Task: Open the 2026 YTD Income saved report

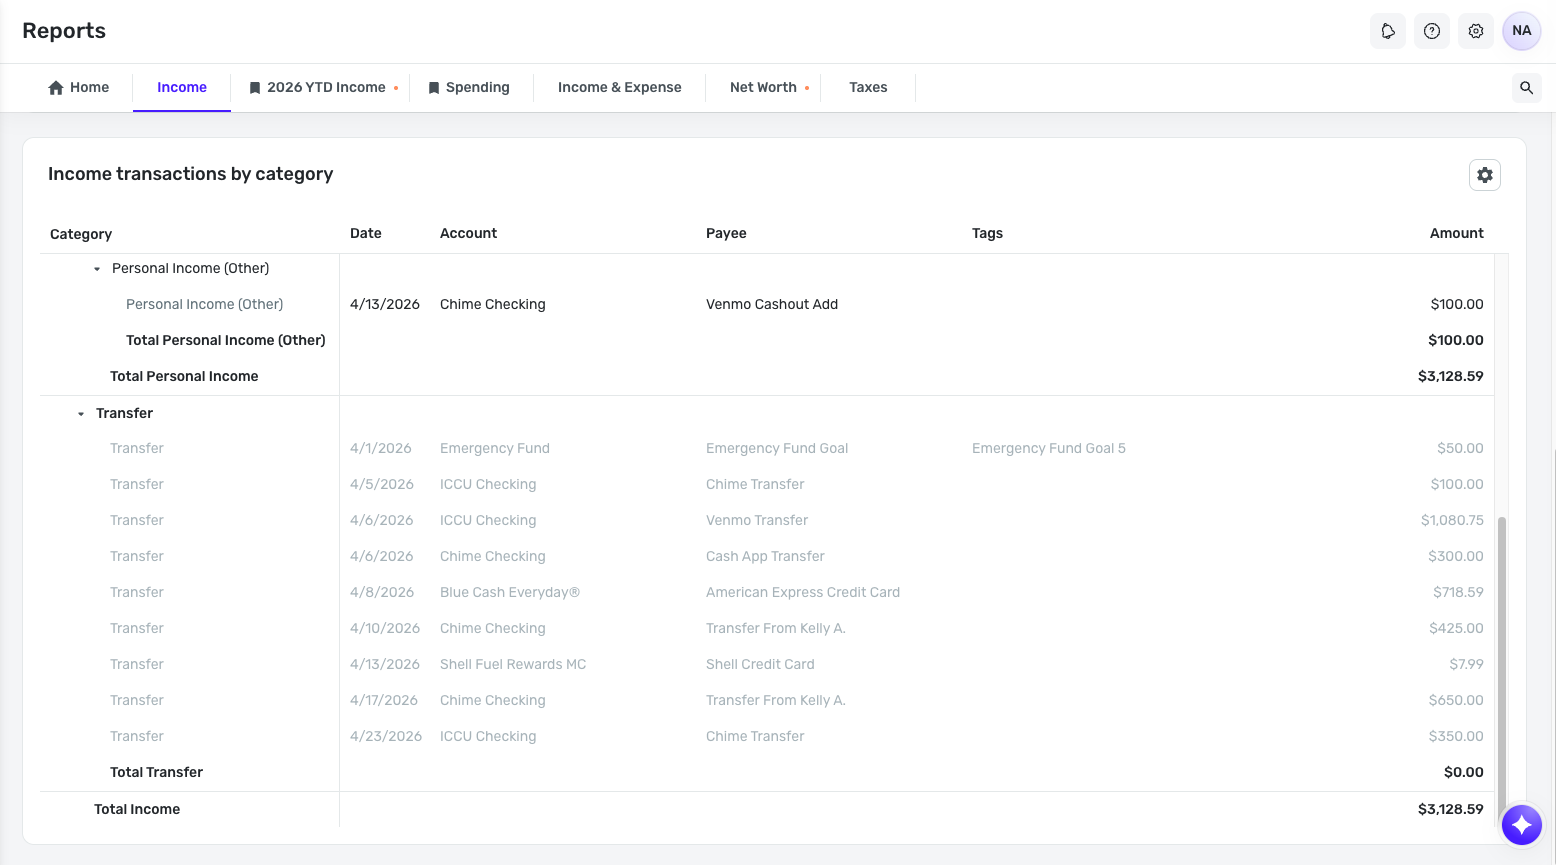Action: (320, 88)
